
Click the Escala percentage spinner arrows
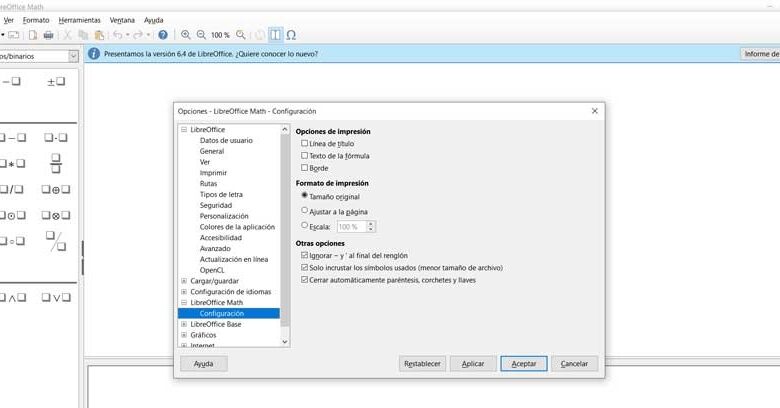click(371, 226)
